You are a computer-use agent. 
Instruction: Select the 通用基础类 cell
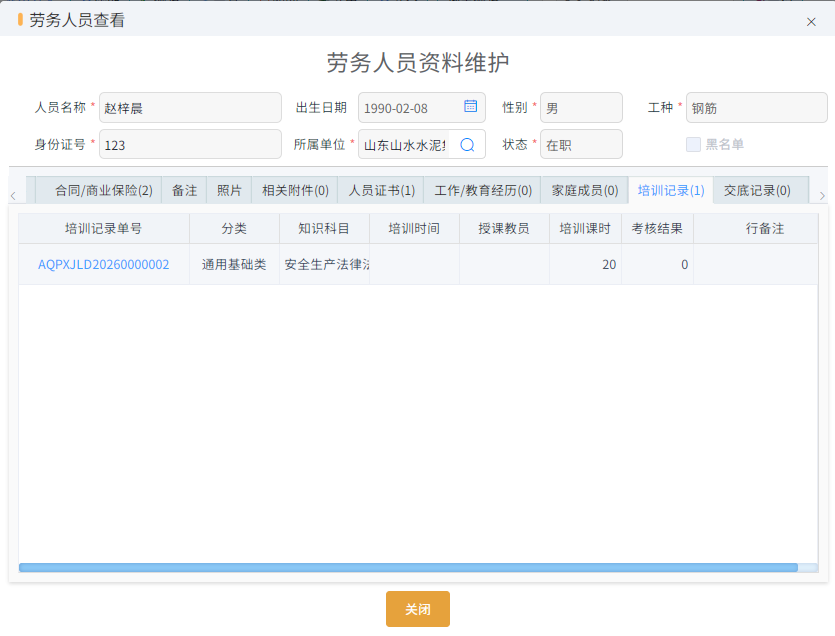[234, 264]
